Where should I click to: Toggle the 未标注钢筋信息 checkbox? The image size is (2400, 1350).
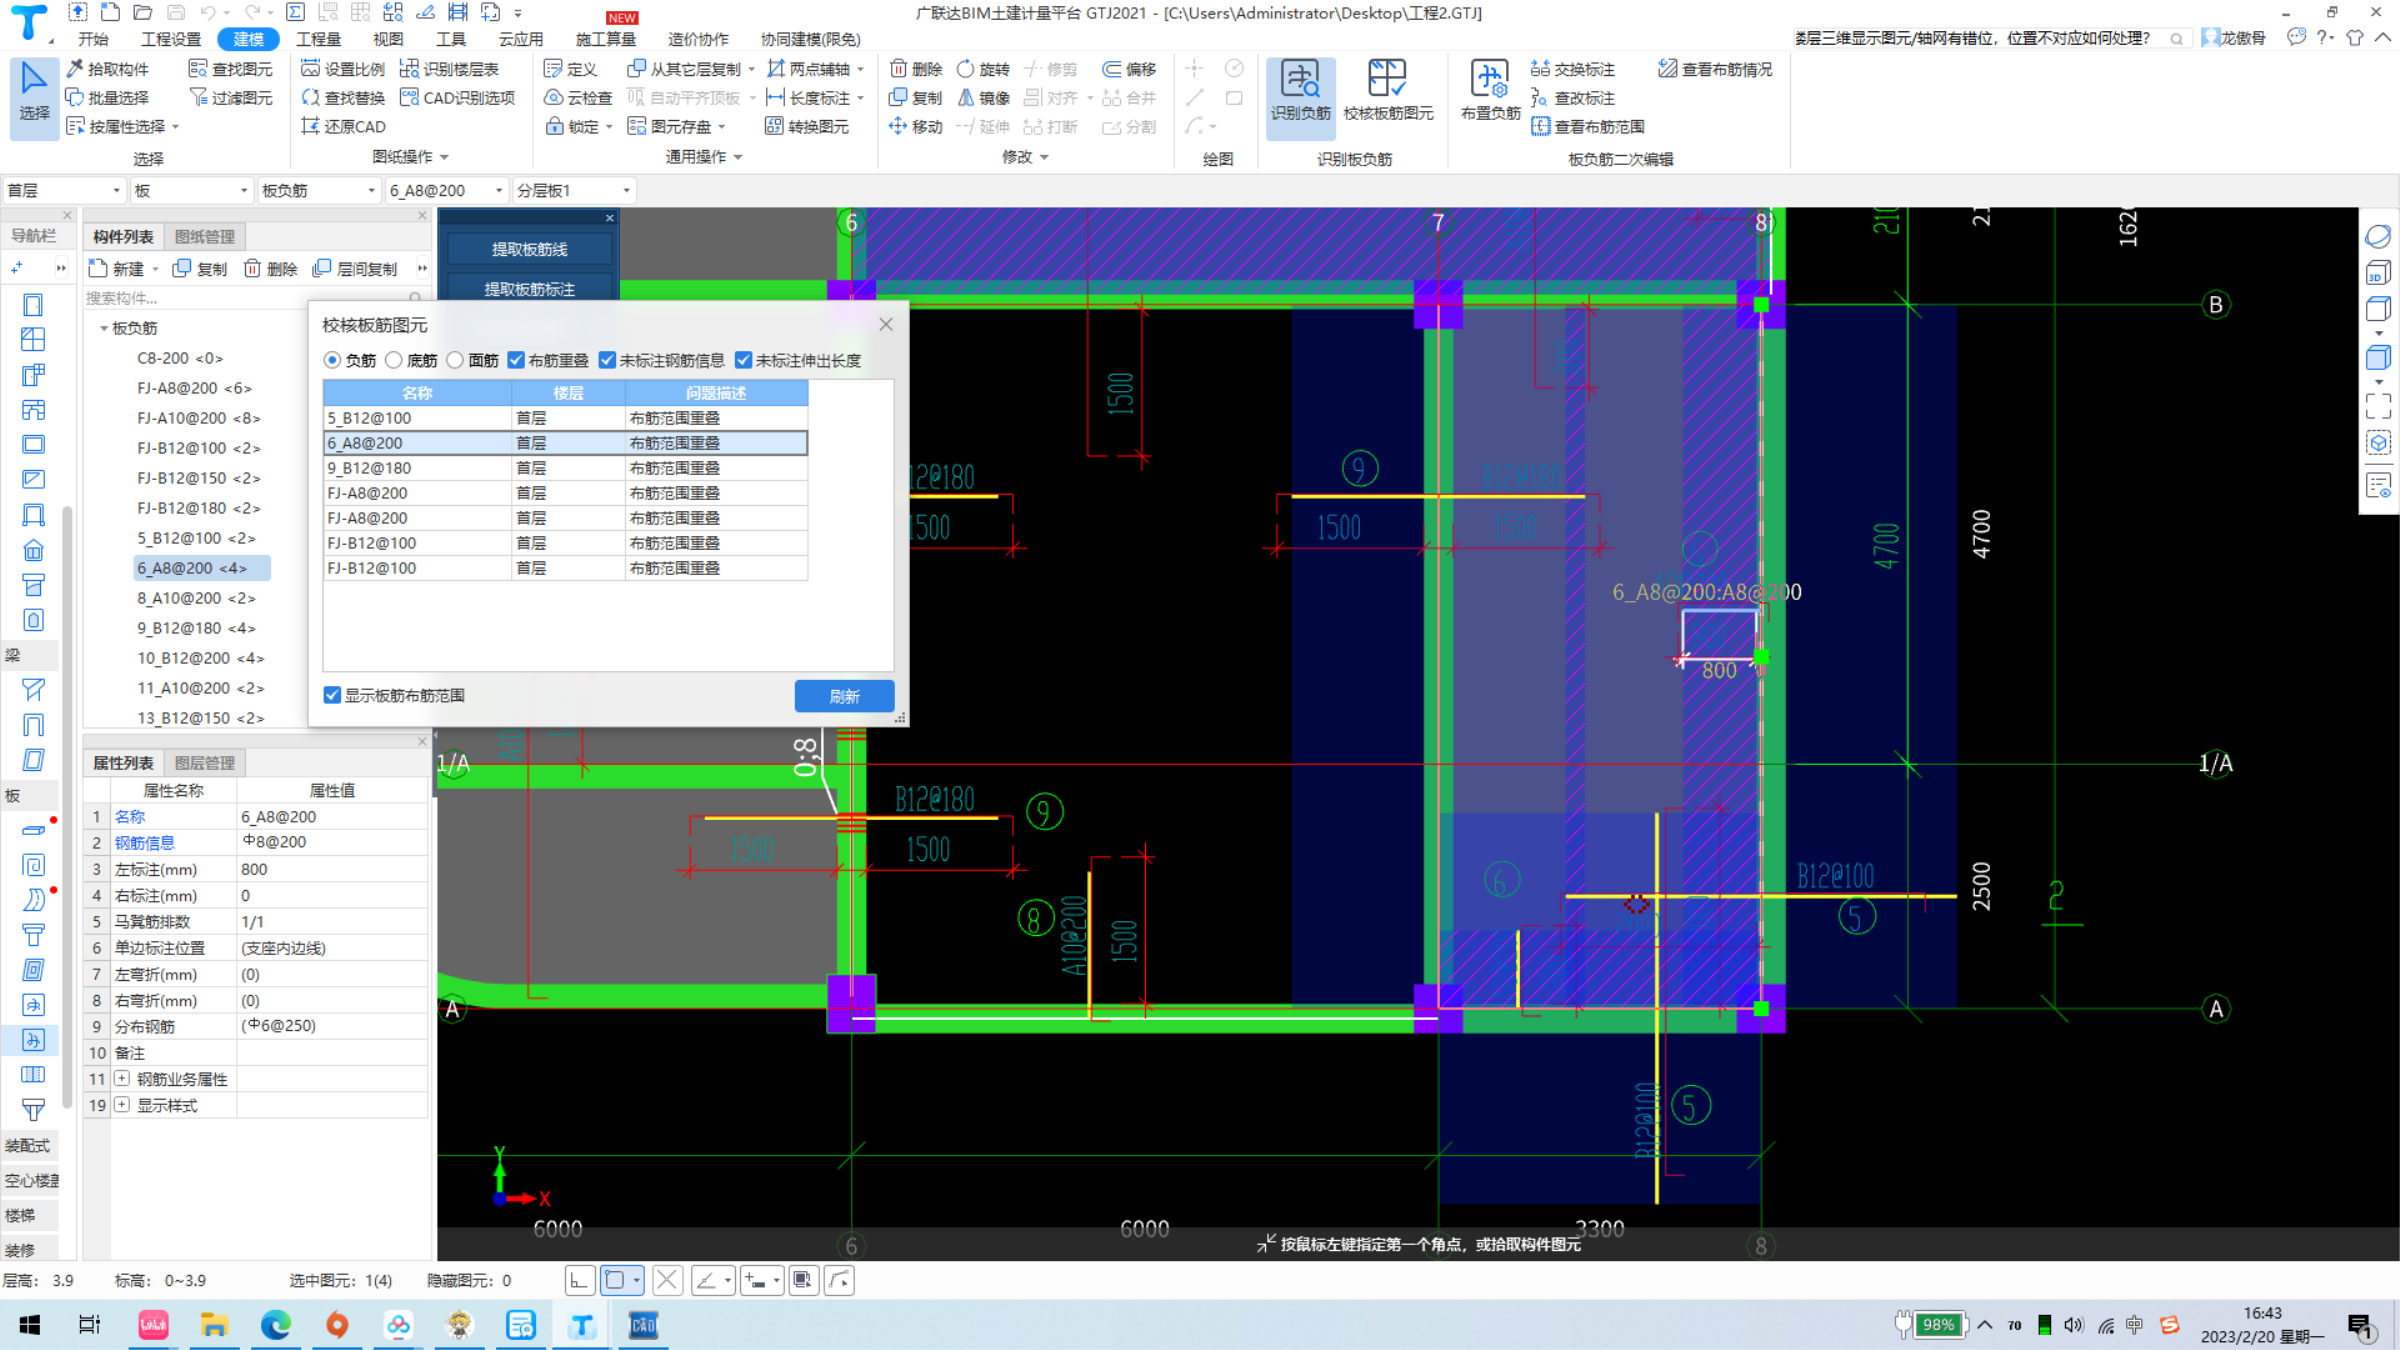pos(607,360)
